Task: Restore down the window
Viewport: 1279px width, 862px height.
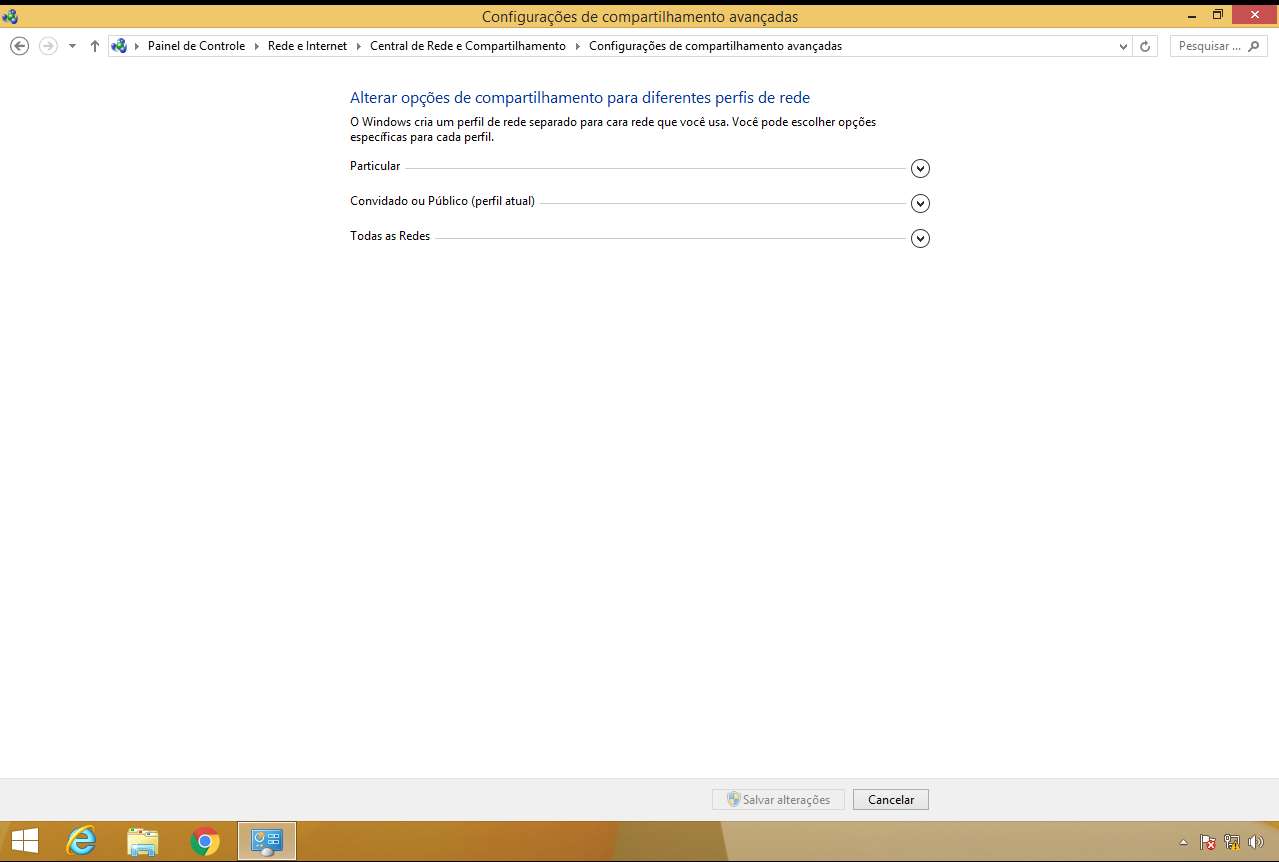Action: tap(1218, 15)
